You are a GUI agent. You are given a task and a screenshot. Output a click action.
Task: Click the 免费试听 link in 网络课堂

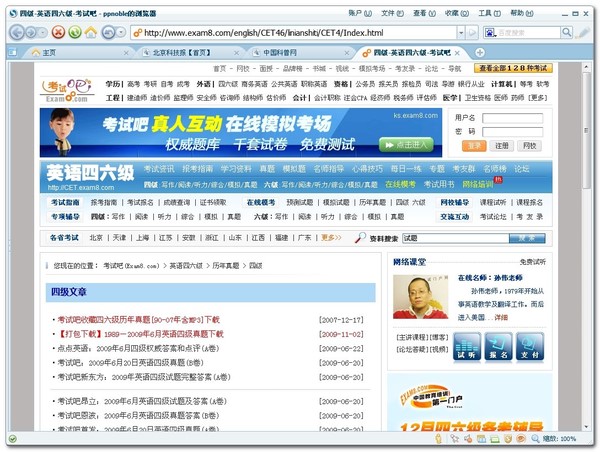tap(533, 262)
